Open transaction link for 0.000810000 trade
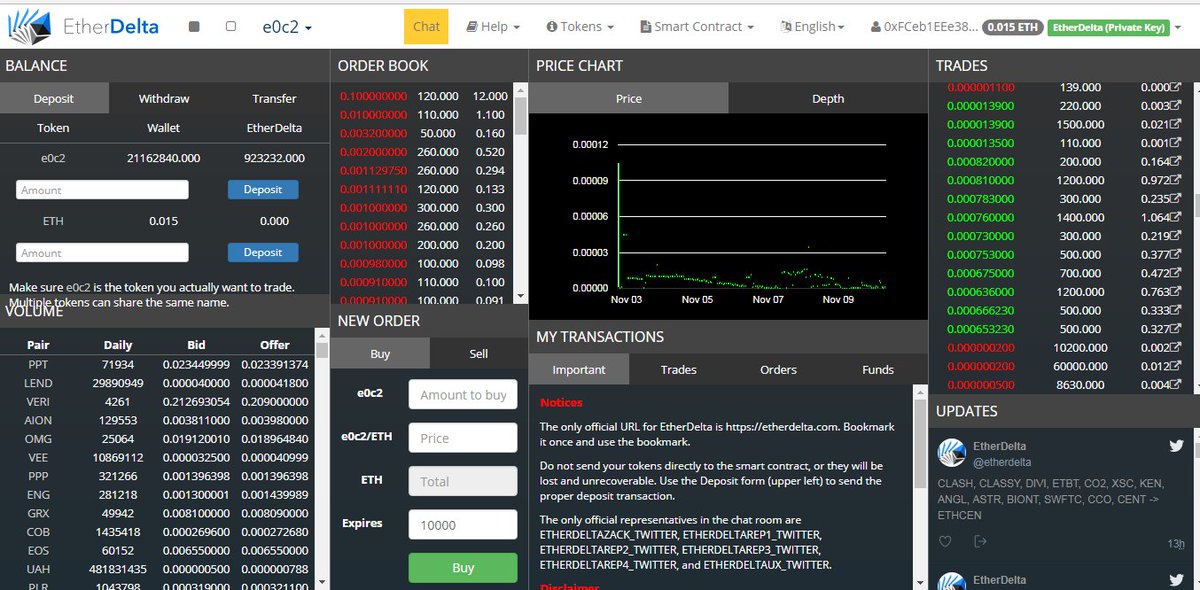The image size is (1200, 590). click(x=1176, y=180)
